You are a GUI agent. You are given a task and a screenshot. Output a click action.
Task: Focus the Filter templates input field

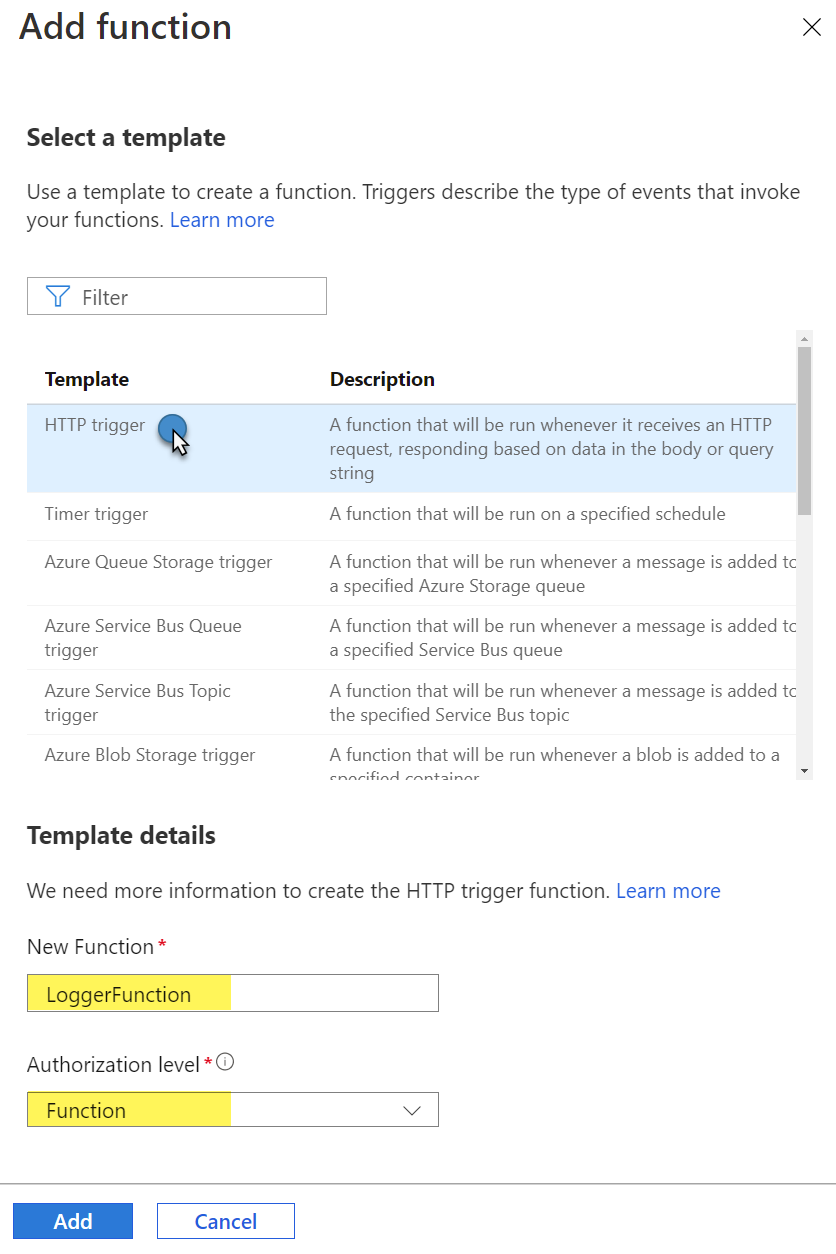[x=177, y=296]
